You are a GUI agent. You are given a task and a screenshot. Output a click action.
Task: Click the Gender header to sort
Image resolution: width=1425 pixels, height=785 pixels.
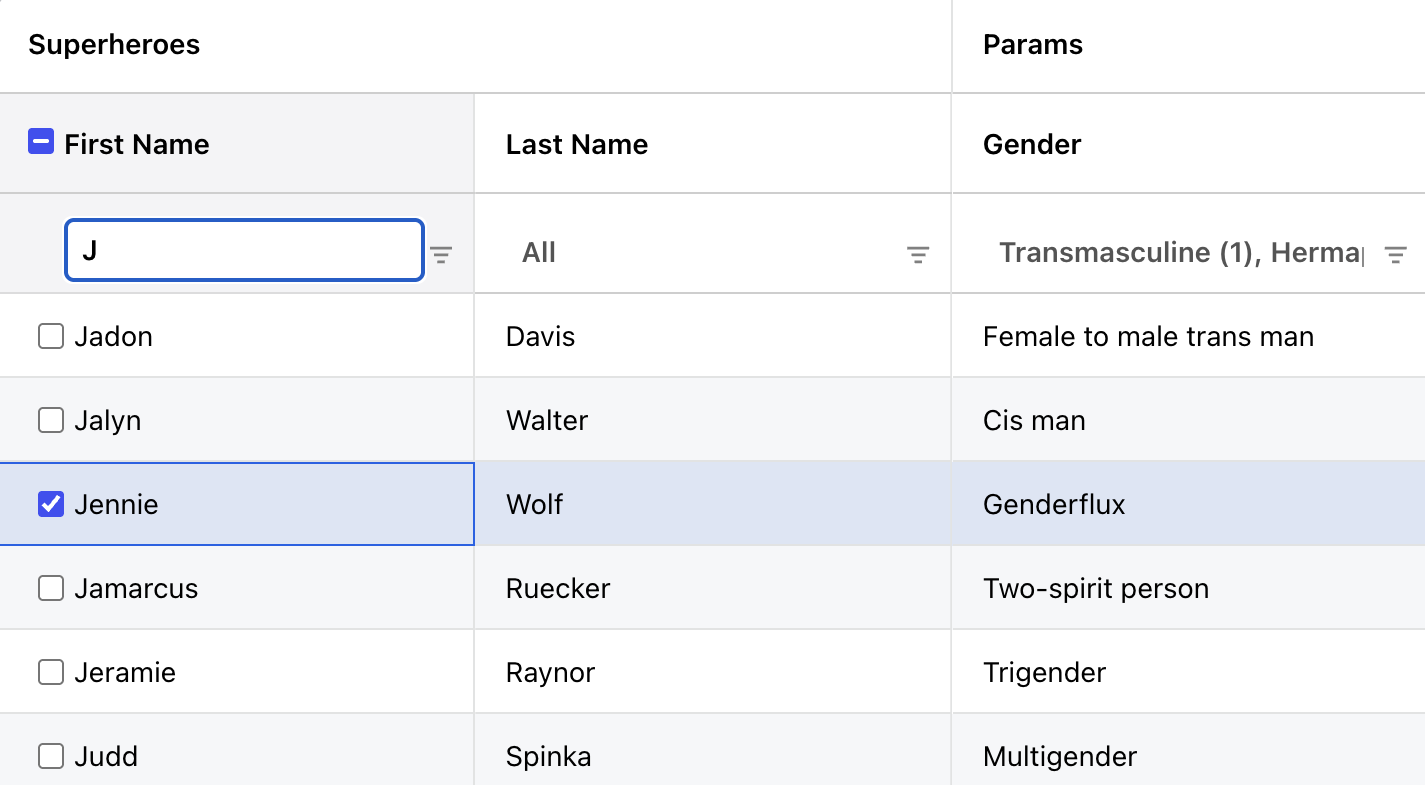click(1031, 144)
